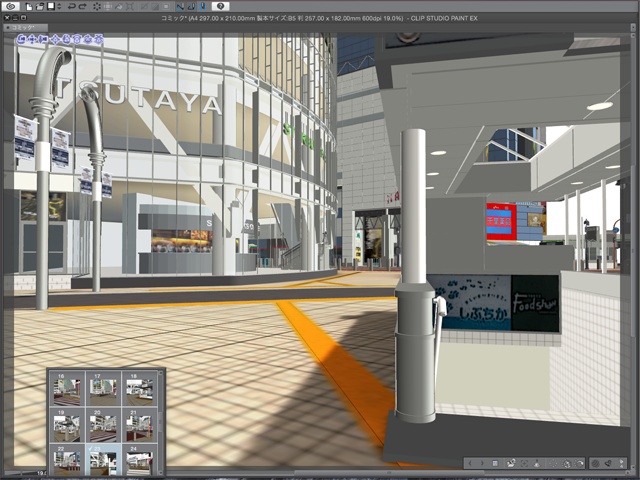Select the fifth object rotation manipulator icon

67,40
